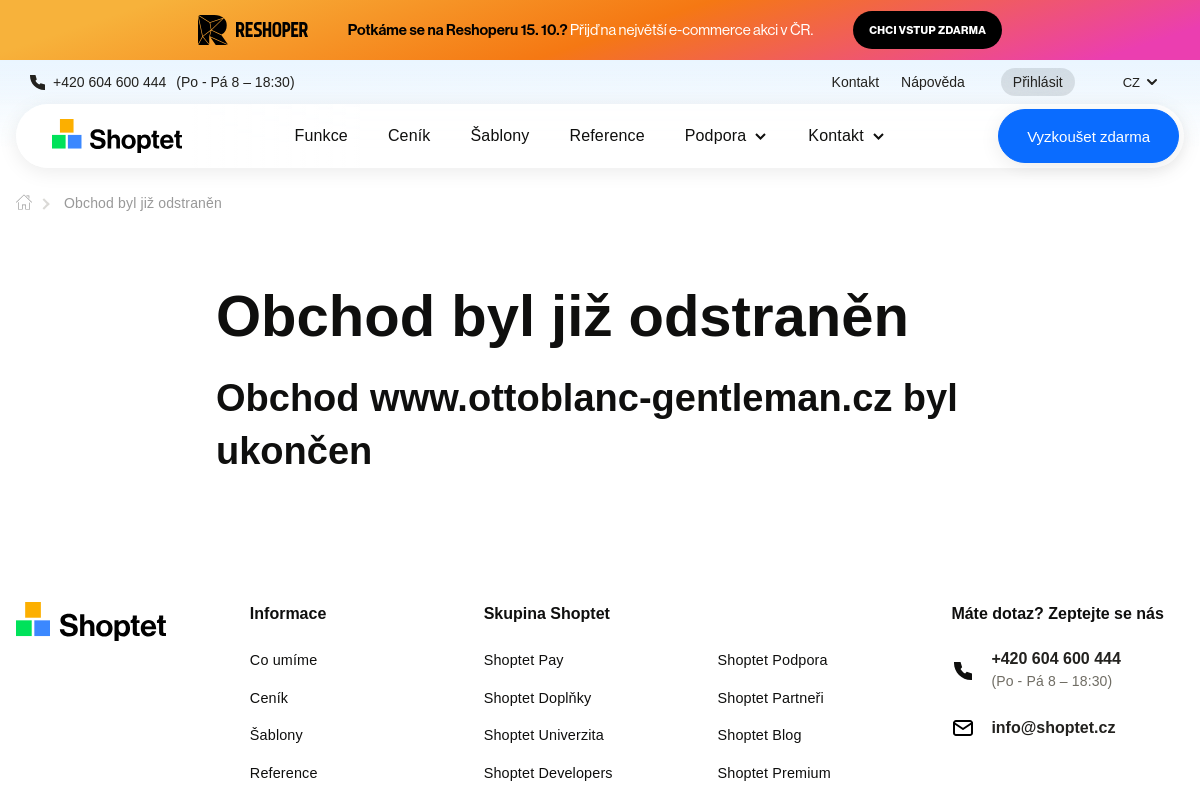Open Funkce in the main navigation
Image resolution: width=1200 pixels, height=800 pixels.
[x=321, y=136]
